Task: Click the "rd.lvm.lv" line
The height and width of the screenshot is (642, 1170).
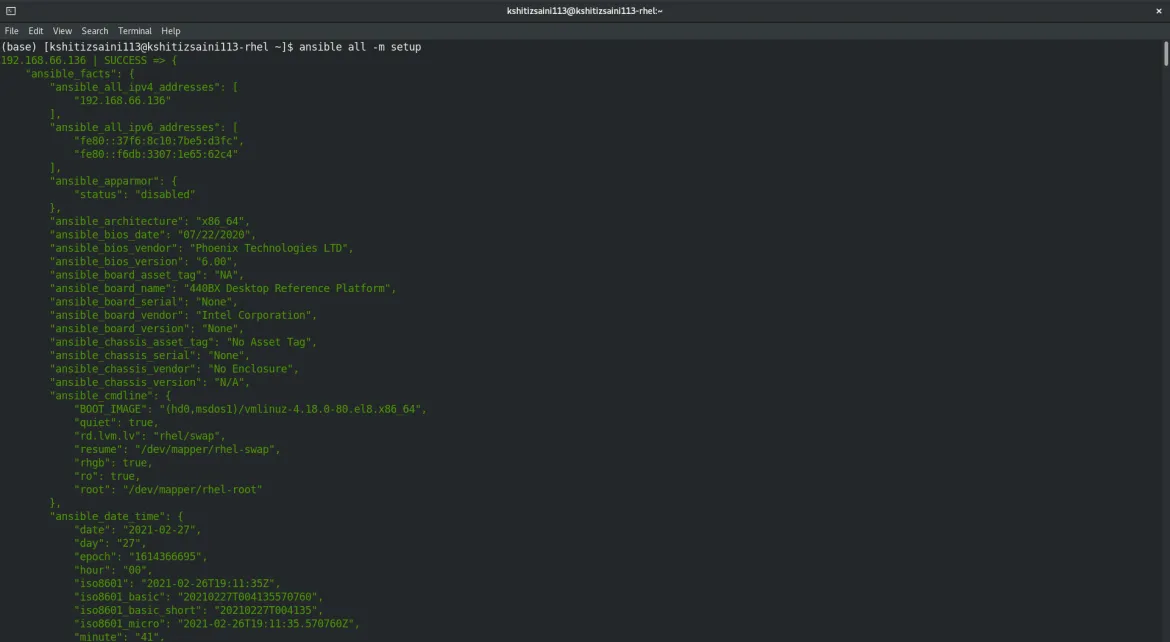Action: click(x=149, y=436)
